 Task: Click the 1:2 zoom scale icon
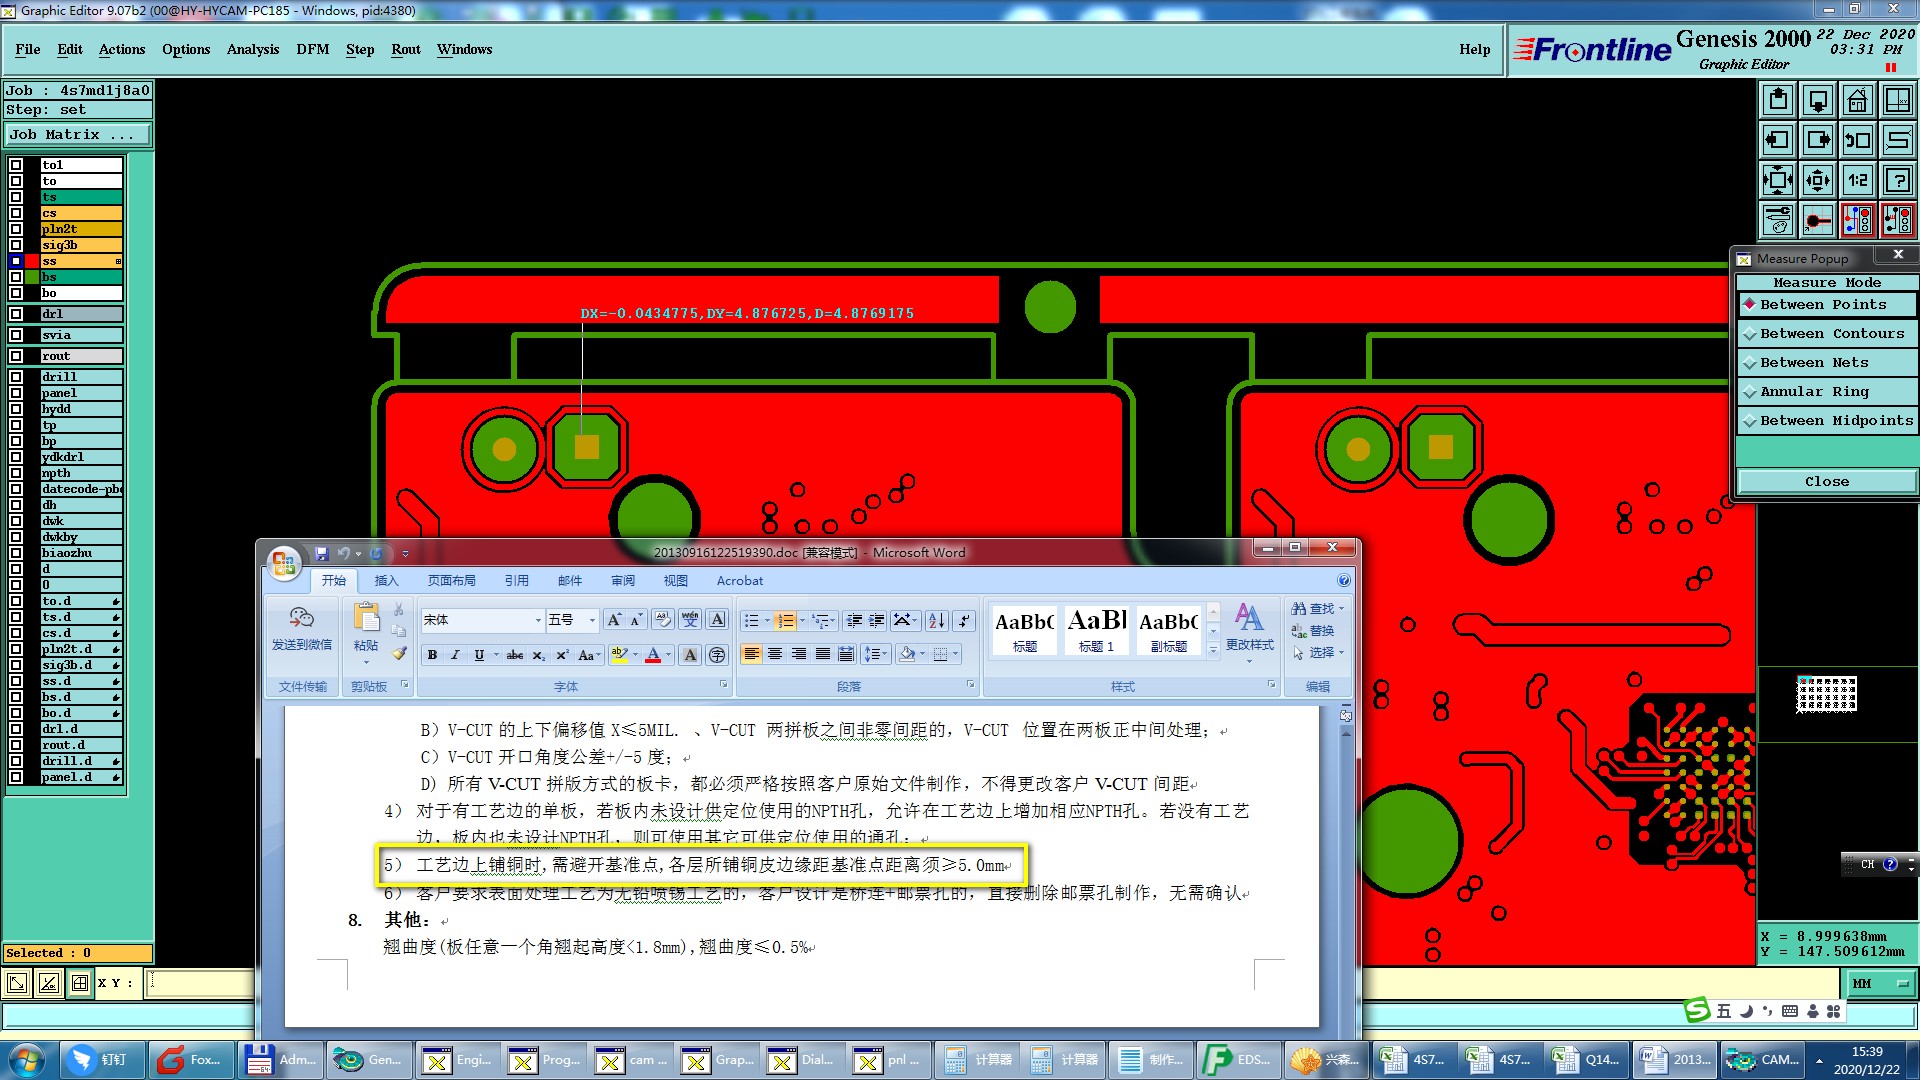[1857, 180]
